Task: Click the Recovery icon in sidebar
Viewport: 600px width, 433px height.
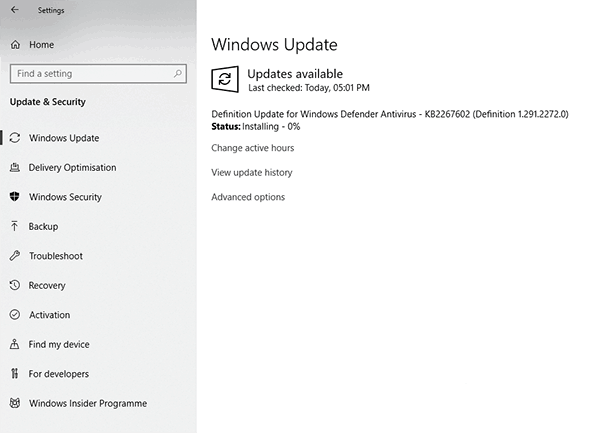Action: (15, 285)
